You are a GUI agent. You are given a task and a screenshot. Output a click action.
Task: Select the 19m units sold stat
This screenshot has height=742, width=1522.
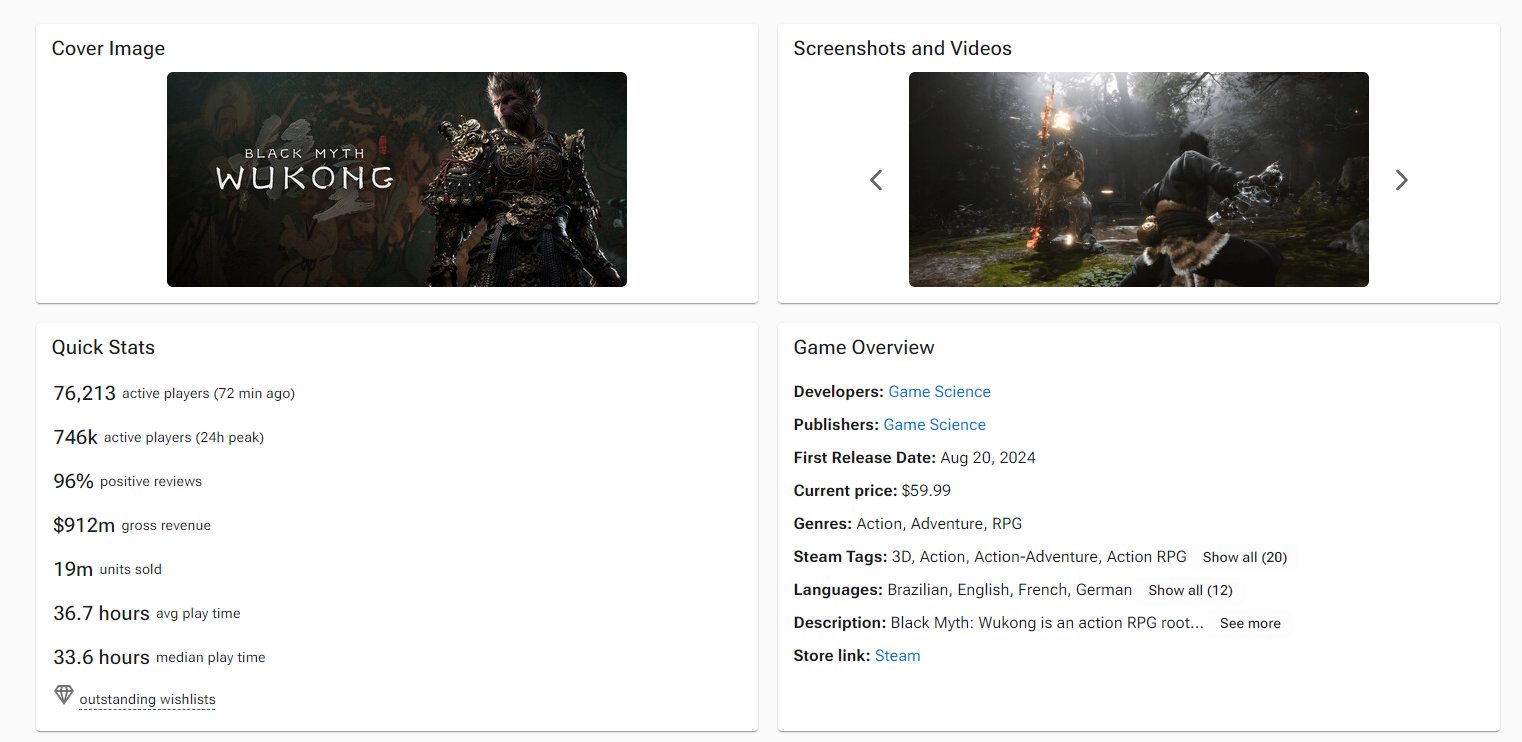tap(107, 569)
